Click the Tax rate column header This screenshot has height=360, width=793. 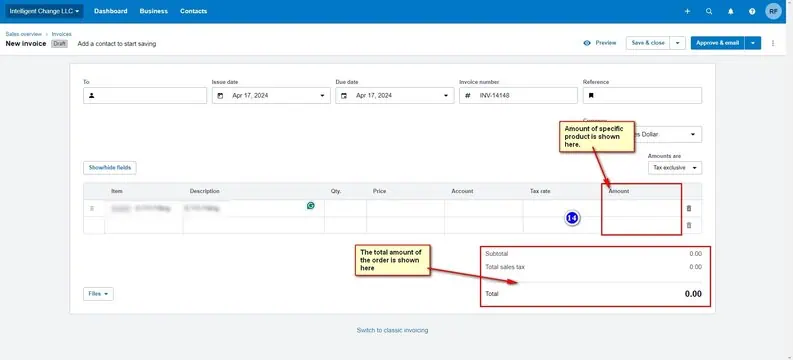pyautogui.click(x=540, y=191)
